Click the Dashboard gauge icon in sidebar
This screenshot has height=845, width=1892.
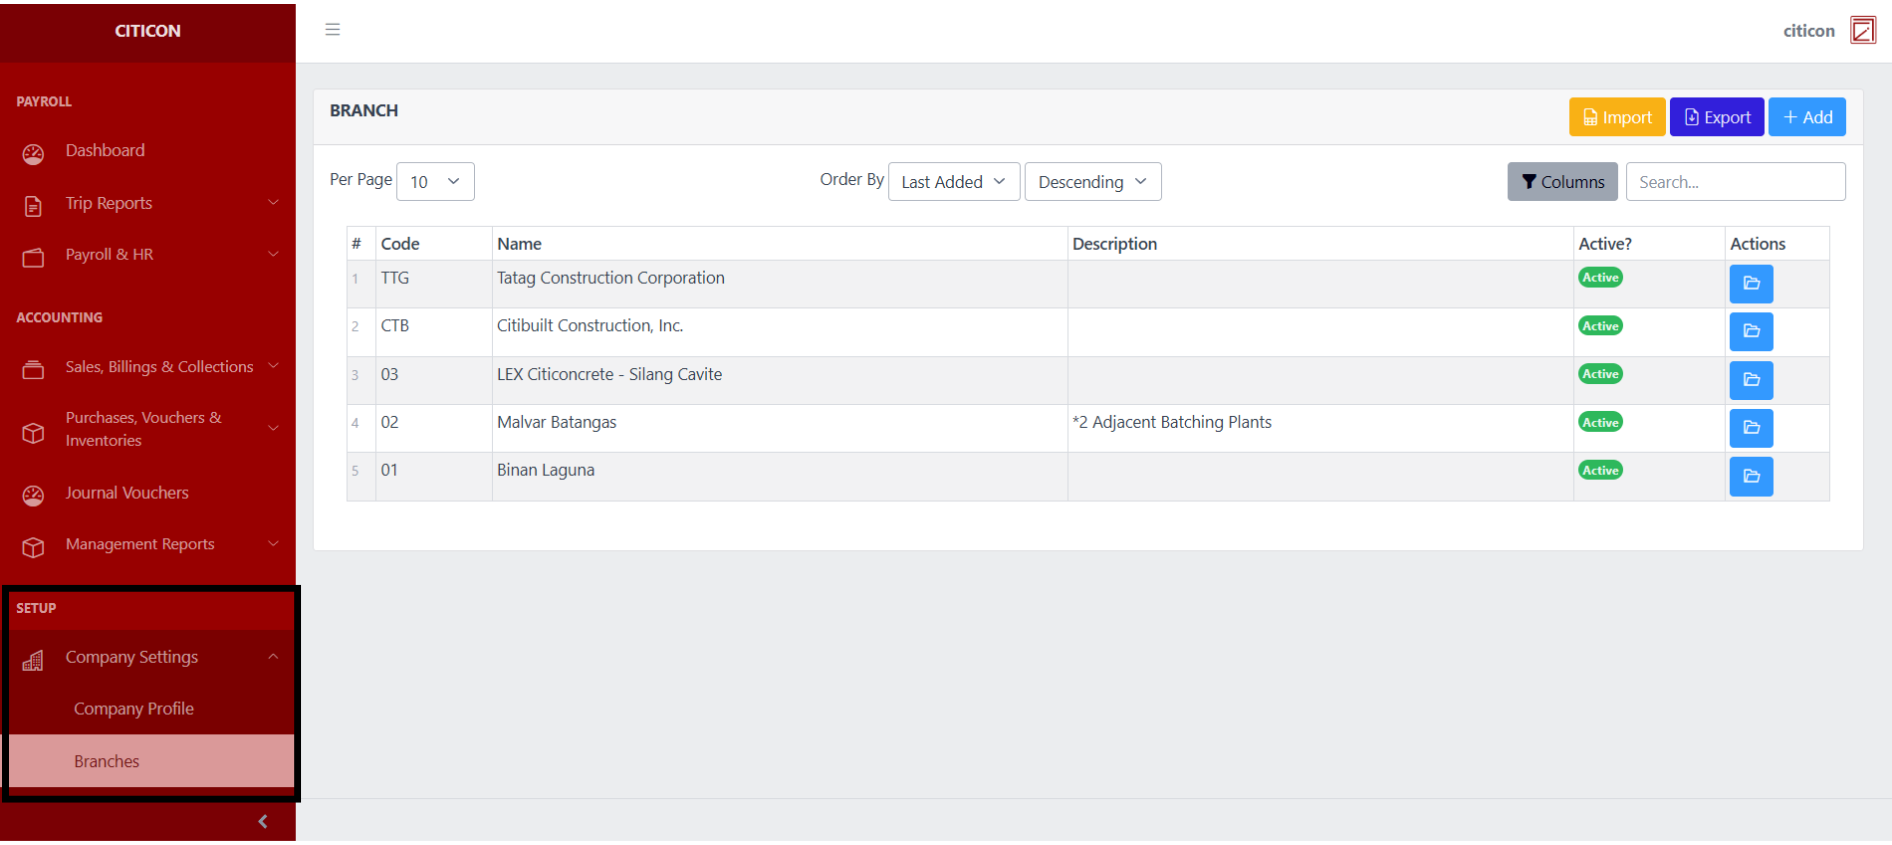33,154
